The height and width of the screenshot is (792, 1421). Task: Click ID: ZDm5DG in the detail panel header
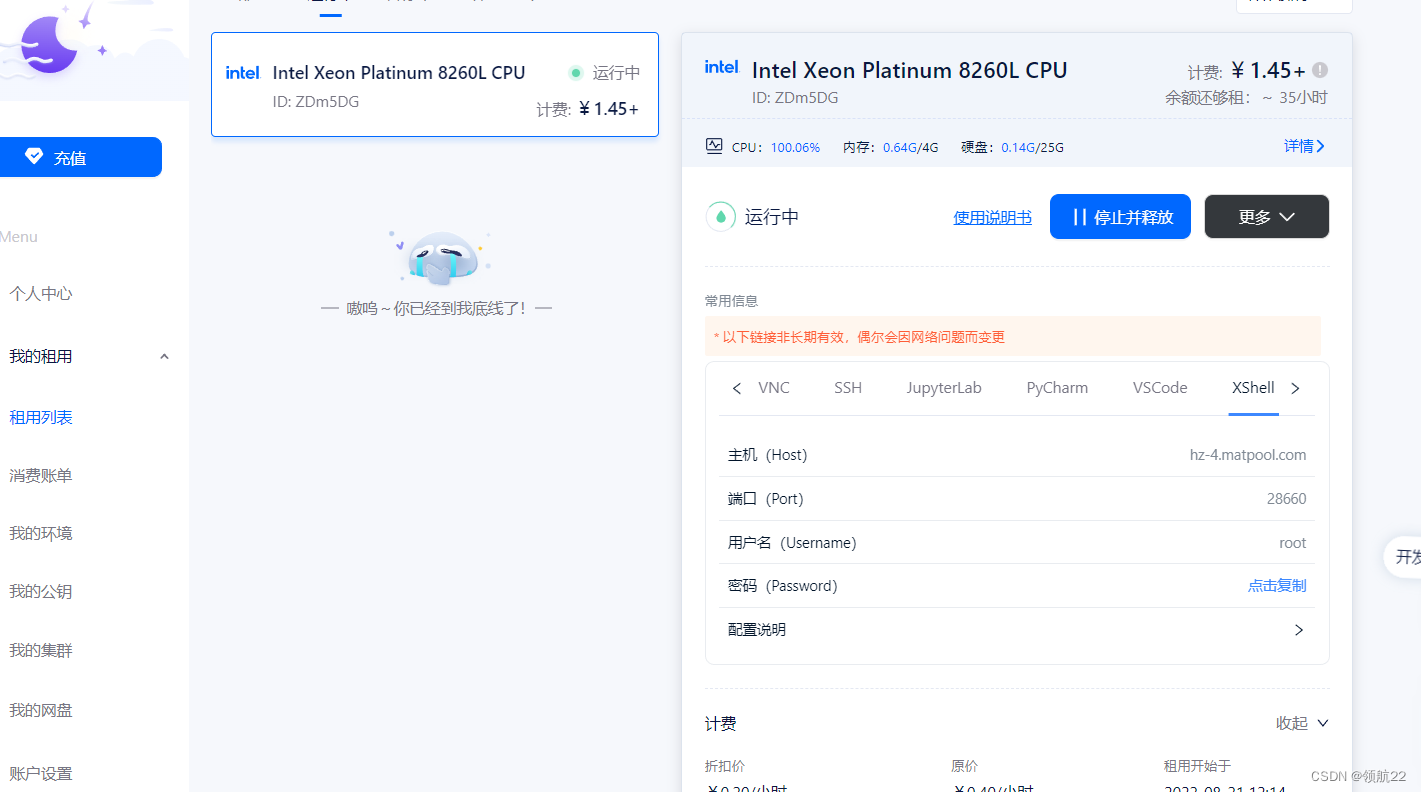coord(795,98)
